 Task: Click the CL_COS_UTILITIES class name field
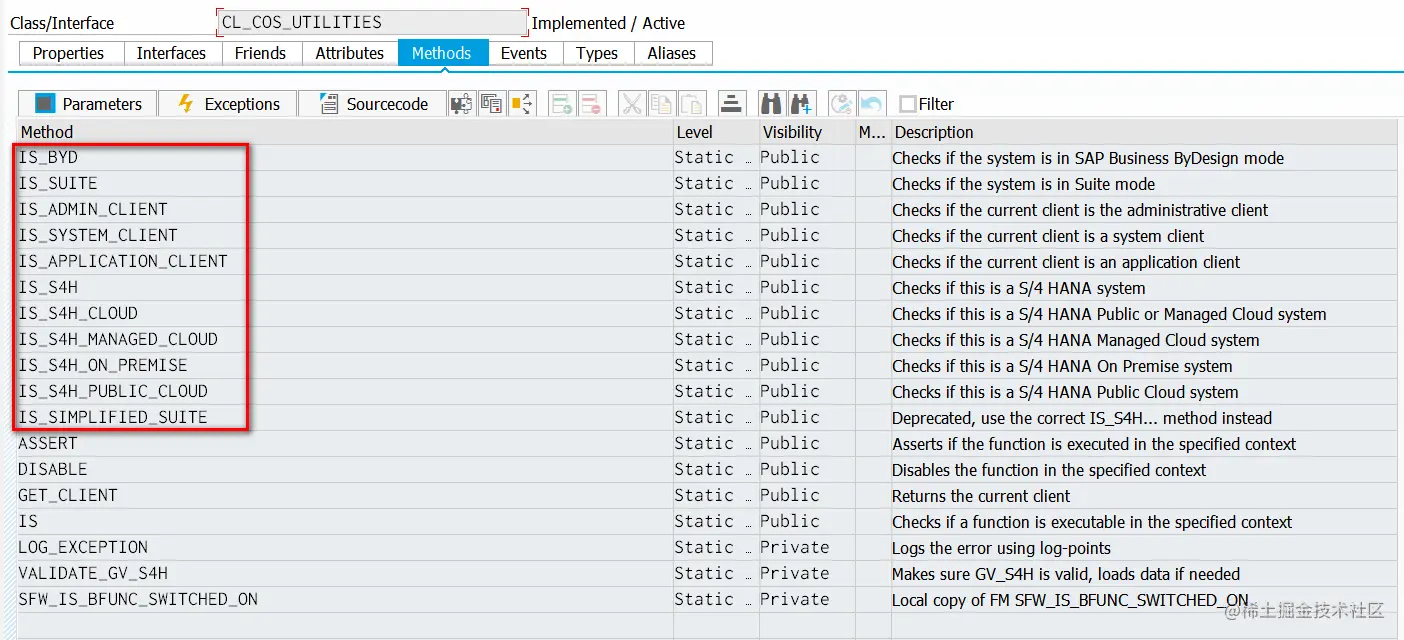pyautogui.click(x=372, y=22)
